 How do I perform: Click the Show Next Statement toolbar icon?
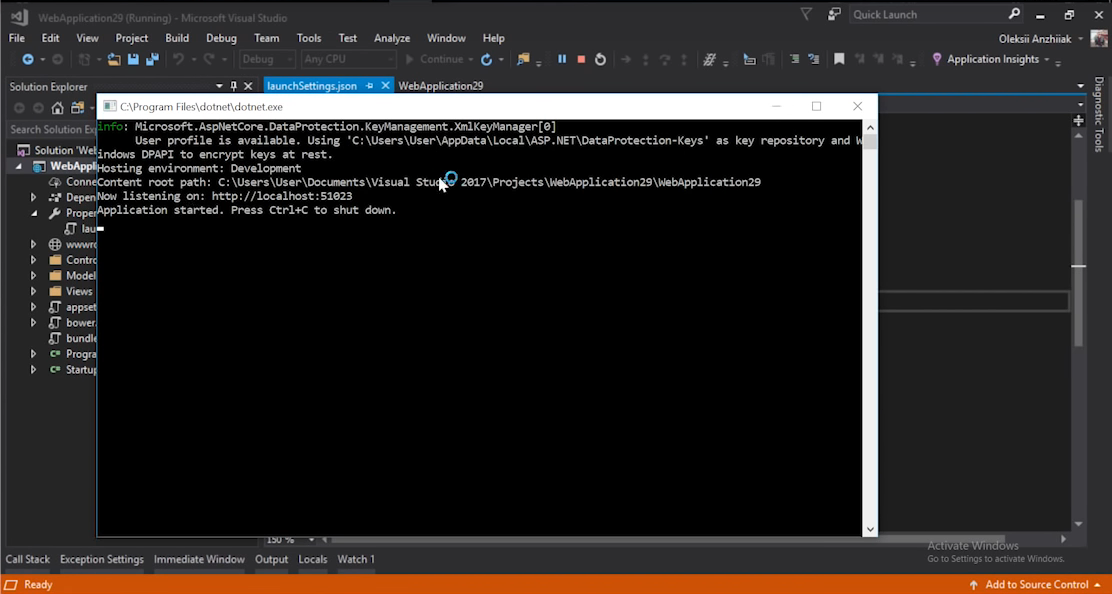tap(626, 60)
